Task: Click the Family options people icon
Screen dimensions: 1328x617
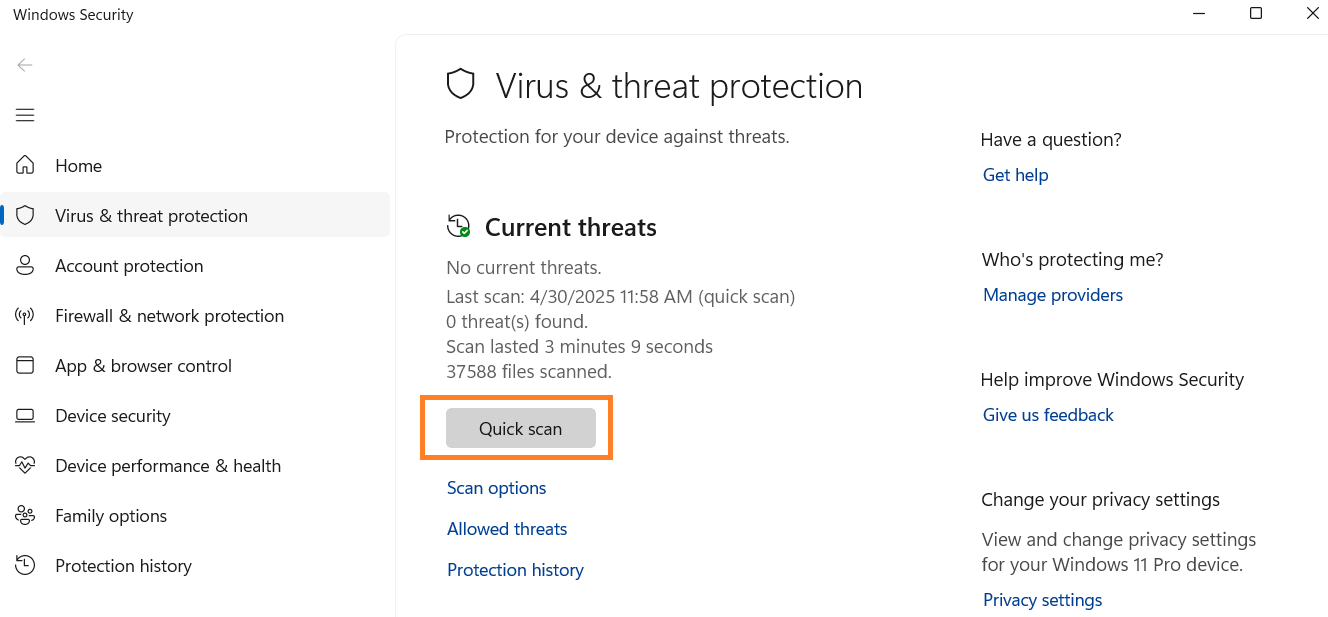Action: click(x=25, y=516)
